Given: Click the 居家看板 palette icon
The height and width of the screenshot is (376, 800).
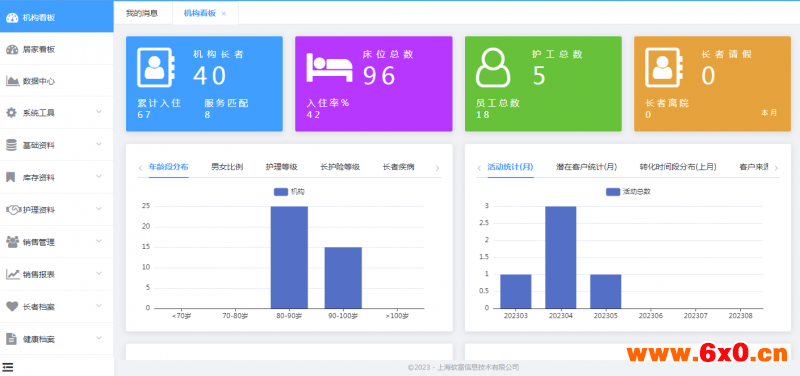Looking at the screenshot, I should coord(12,49).
